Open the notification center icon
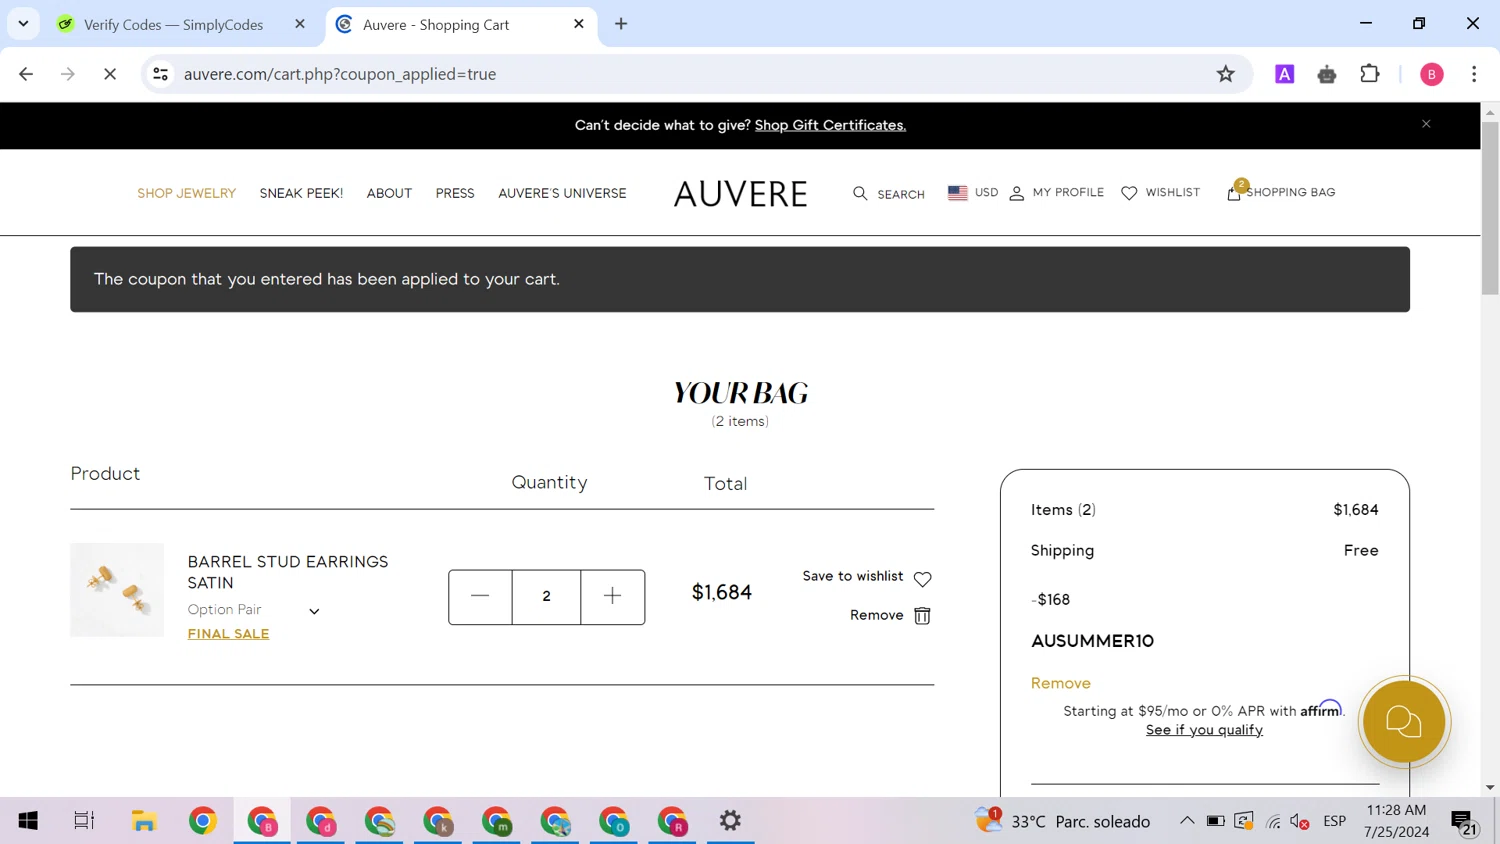This screenshot has width=1500, height=844. pos(1464,822)
